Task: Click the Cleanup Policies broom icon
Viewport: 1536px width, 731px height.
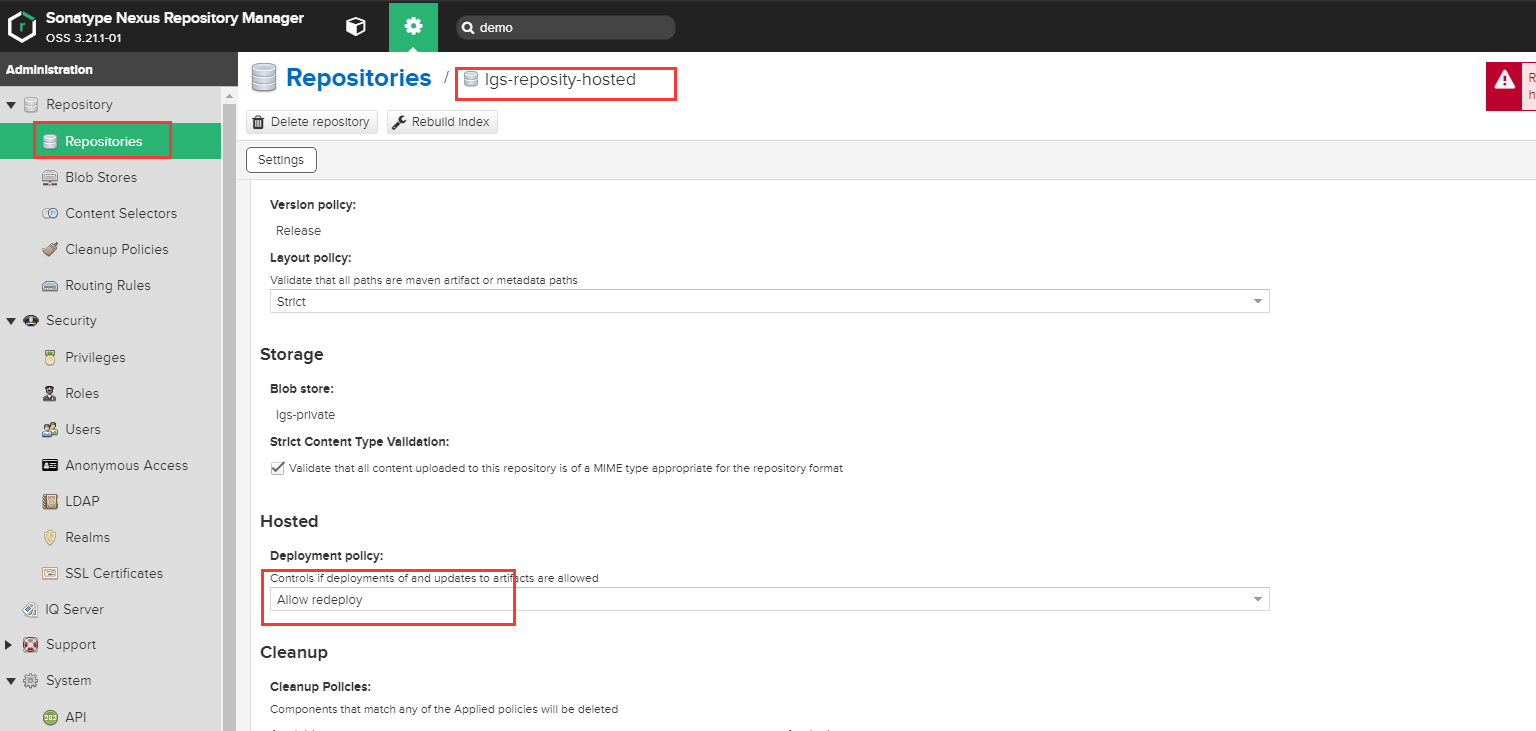Action: (50, 249)
